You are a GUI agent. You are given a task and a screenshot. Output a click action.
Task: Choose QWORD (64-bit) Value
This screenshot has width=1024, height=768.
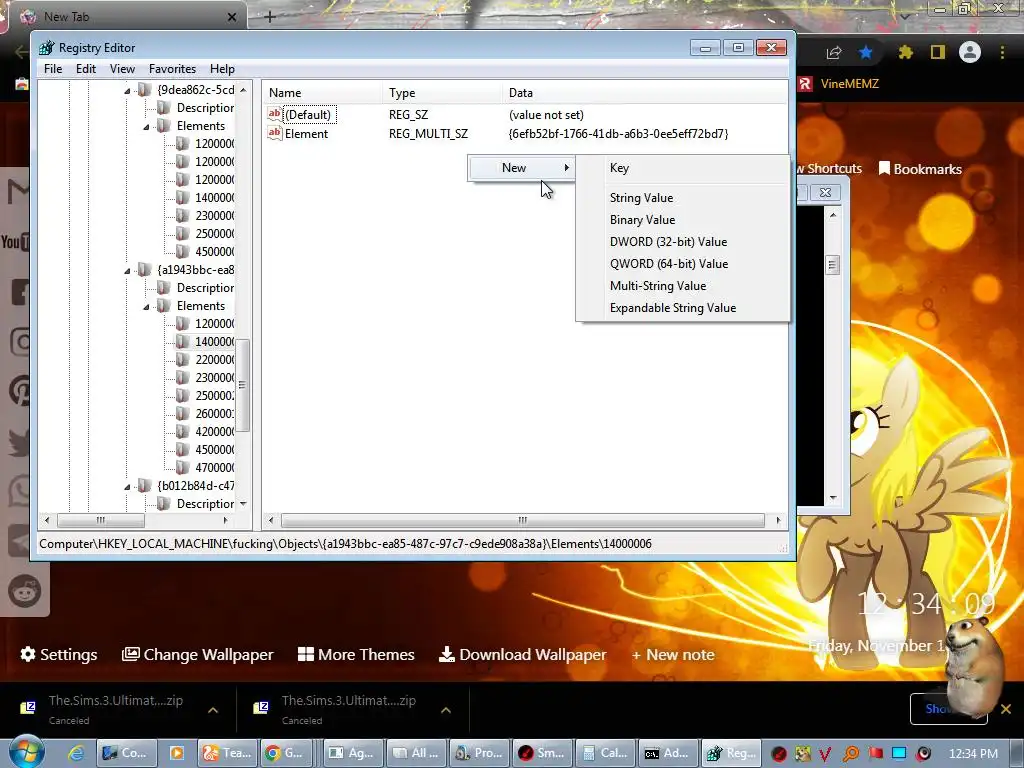click(682, 264)
